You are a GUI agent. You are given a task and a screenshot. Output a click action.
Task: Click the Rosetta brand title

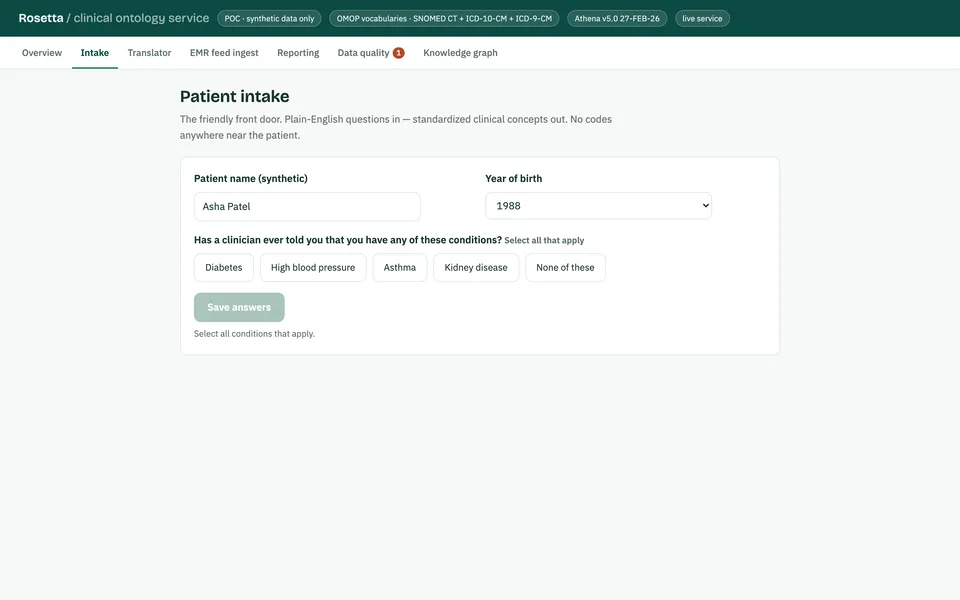40,18
